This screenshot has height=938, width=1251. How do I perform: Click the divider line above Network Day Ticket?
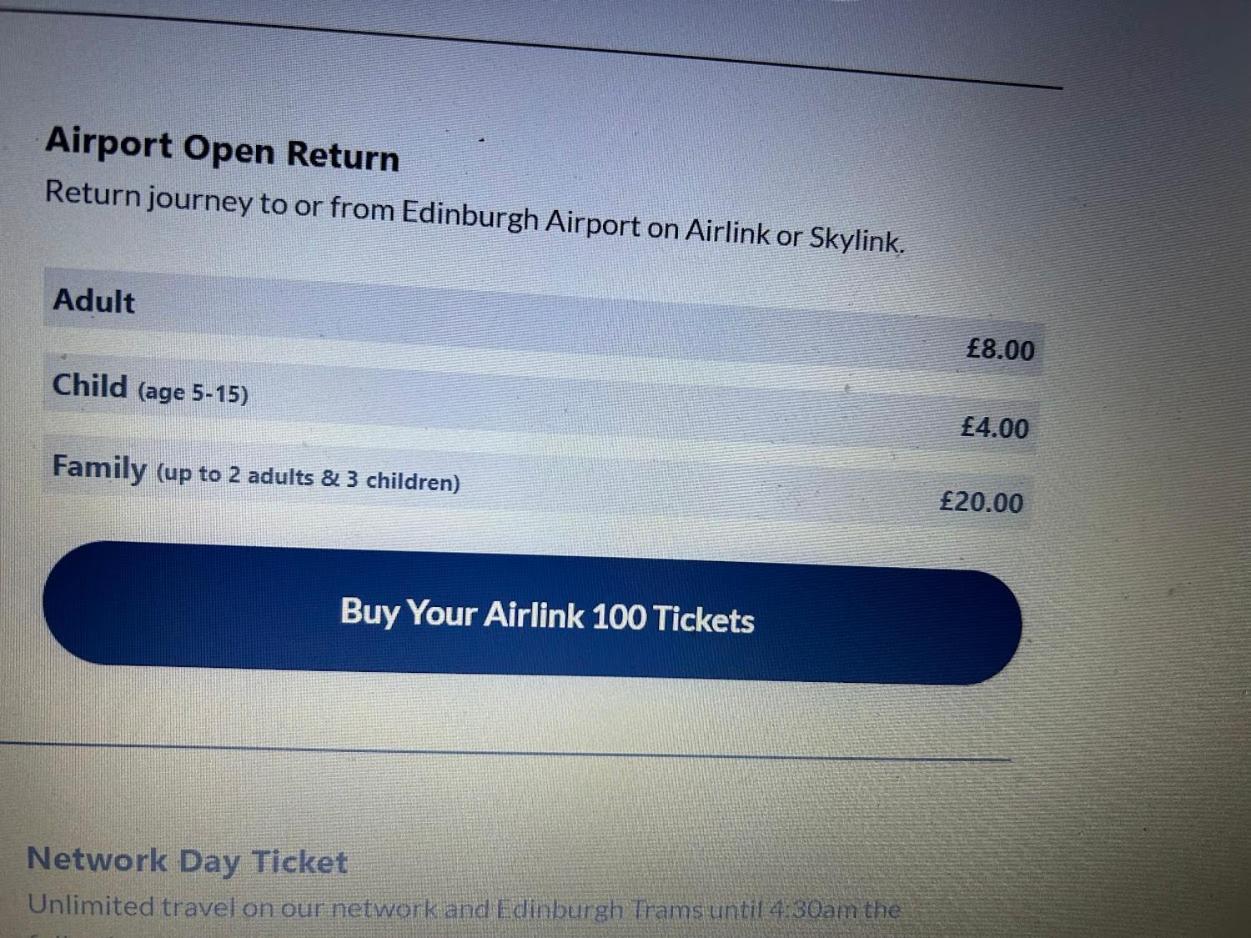click(500, 751)
